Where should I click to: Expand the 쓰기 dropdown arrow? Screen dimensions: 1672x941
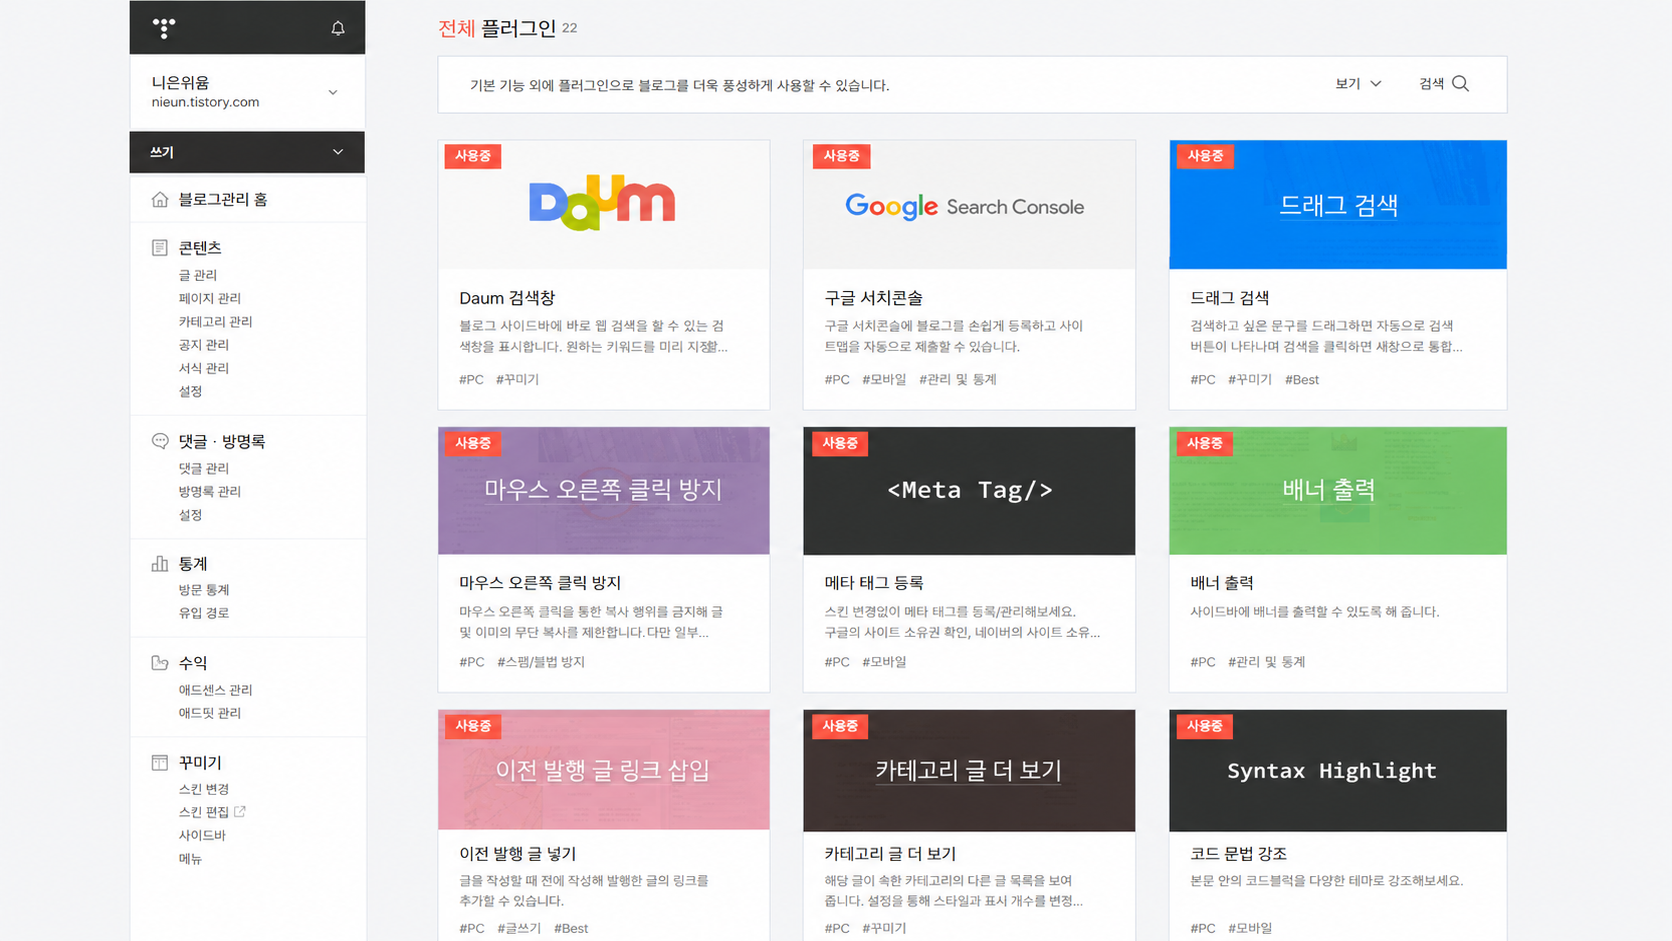pyautogui.click(x=338, y=152)
